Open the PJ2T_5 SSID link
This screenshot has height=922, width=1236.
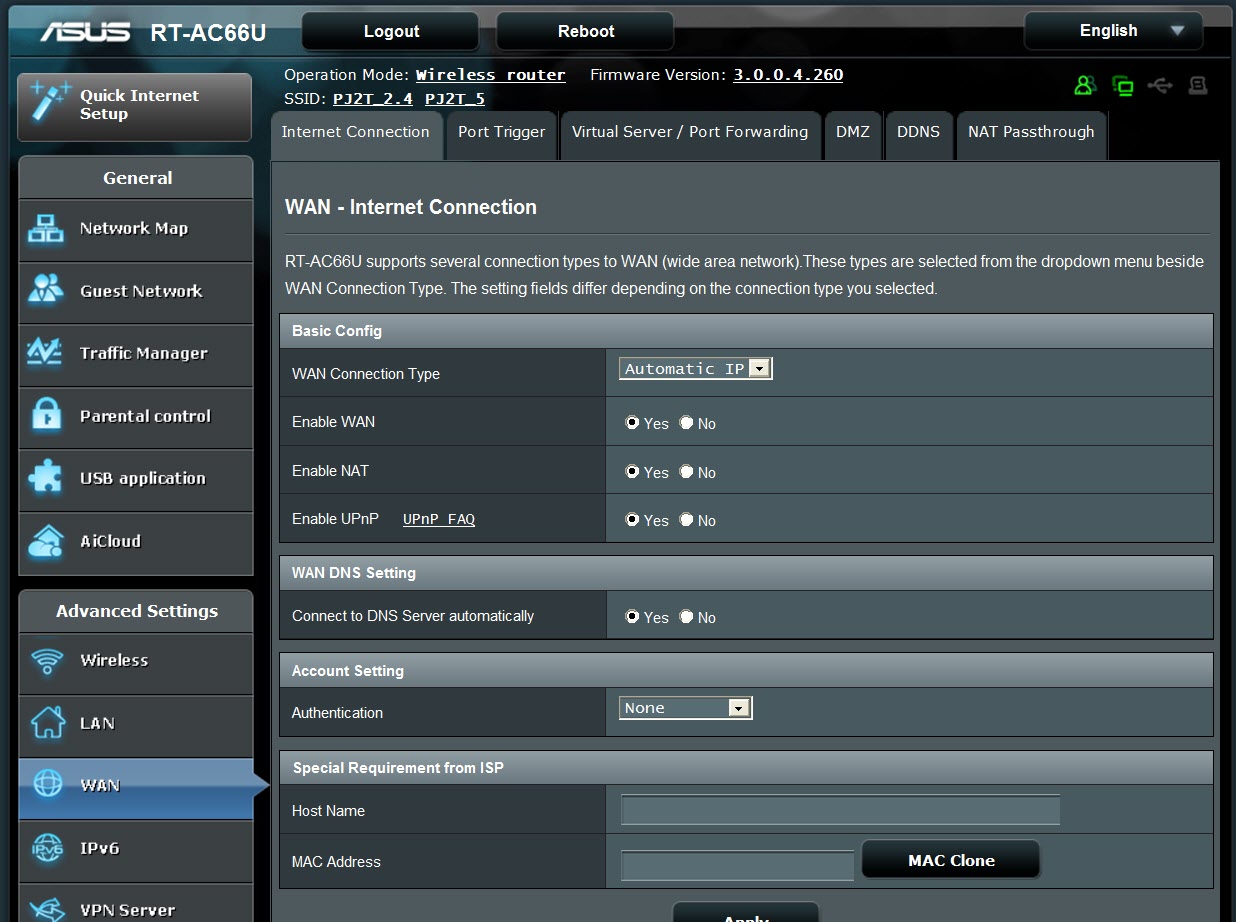coord(455,99)
